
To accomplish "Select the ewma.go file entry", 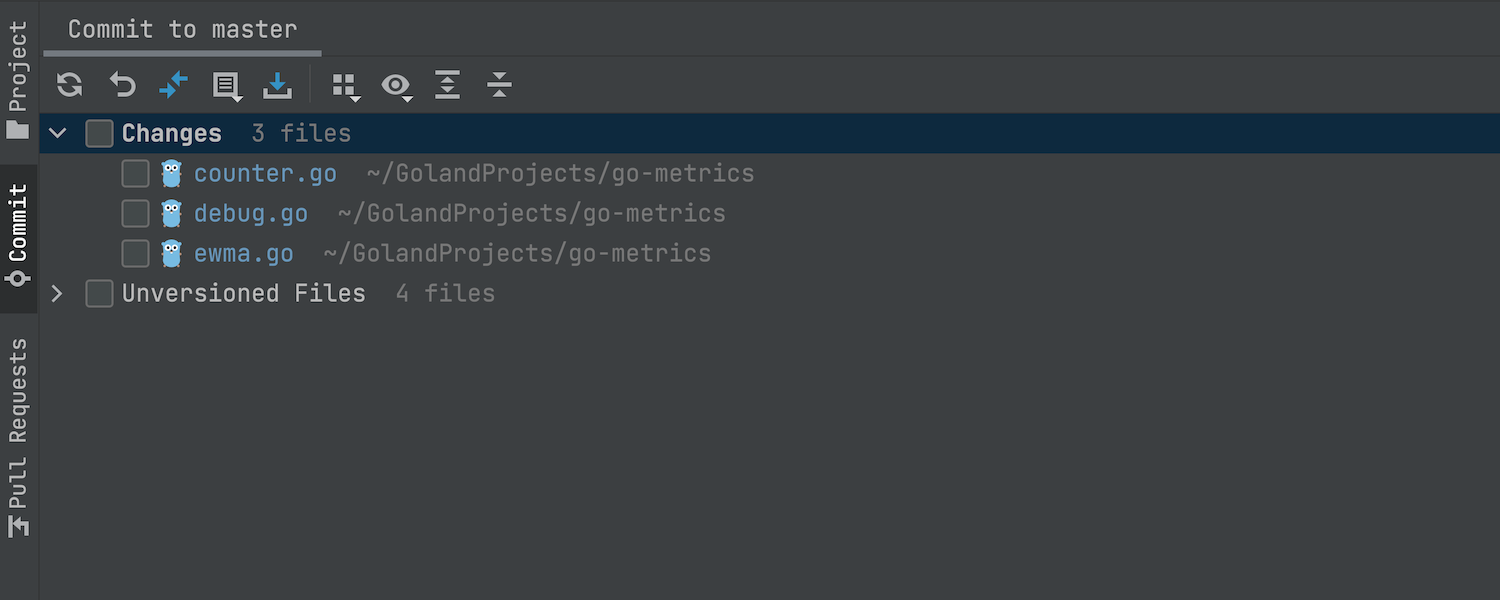I will point(243,254).
